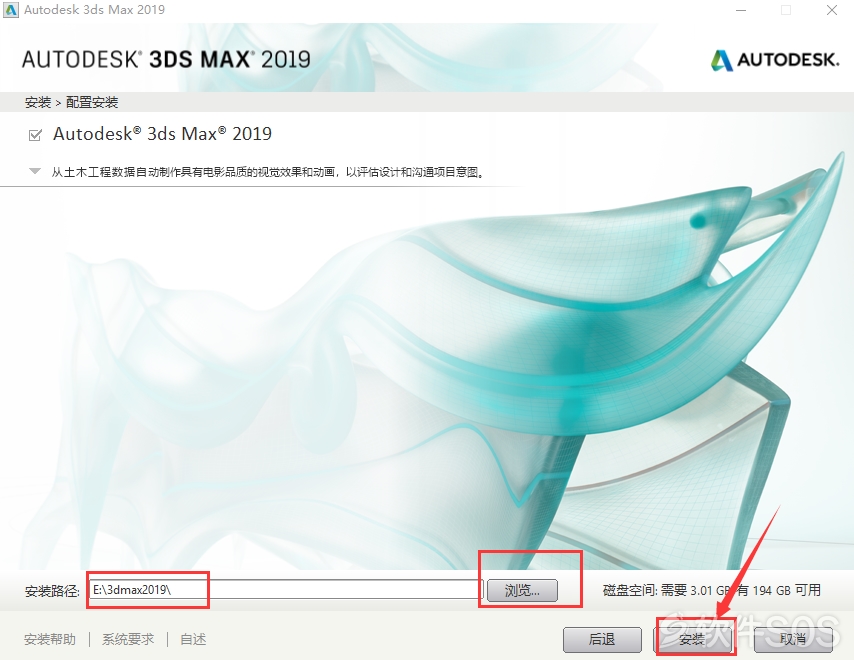The height and width of the screenshot is (660, 854).
Task: Click the window title Autodesk 3ds Max 2019
Action: coord(94,9)
